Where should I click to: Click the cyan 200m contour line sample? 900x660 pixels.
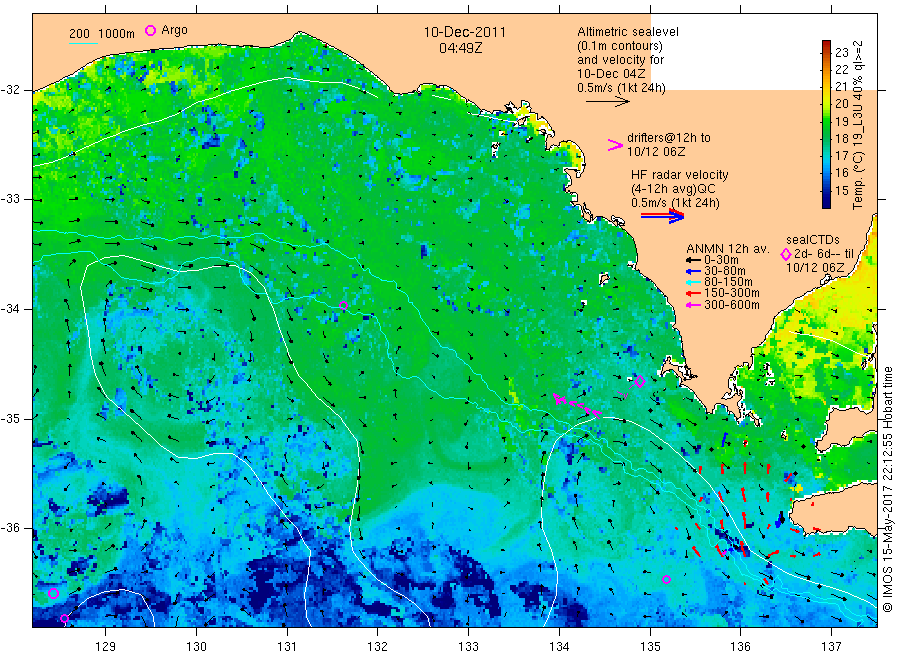coord(83,43)
